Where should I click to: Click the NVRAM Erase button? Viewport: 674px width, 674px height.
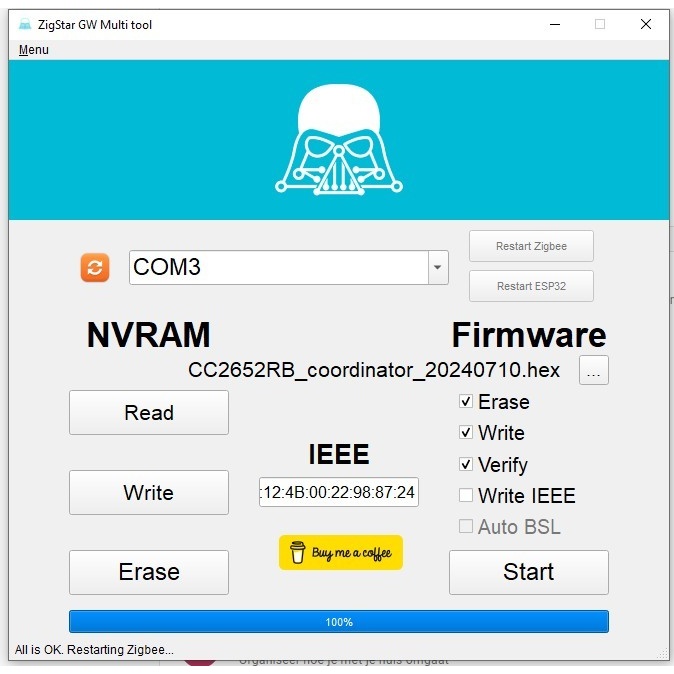click(x=149, y=572)
